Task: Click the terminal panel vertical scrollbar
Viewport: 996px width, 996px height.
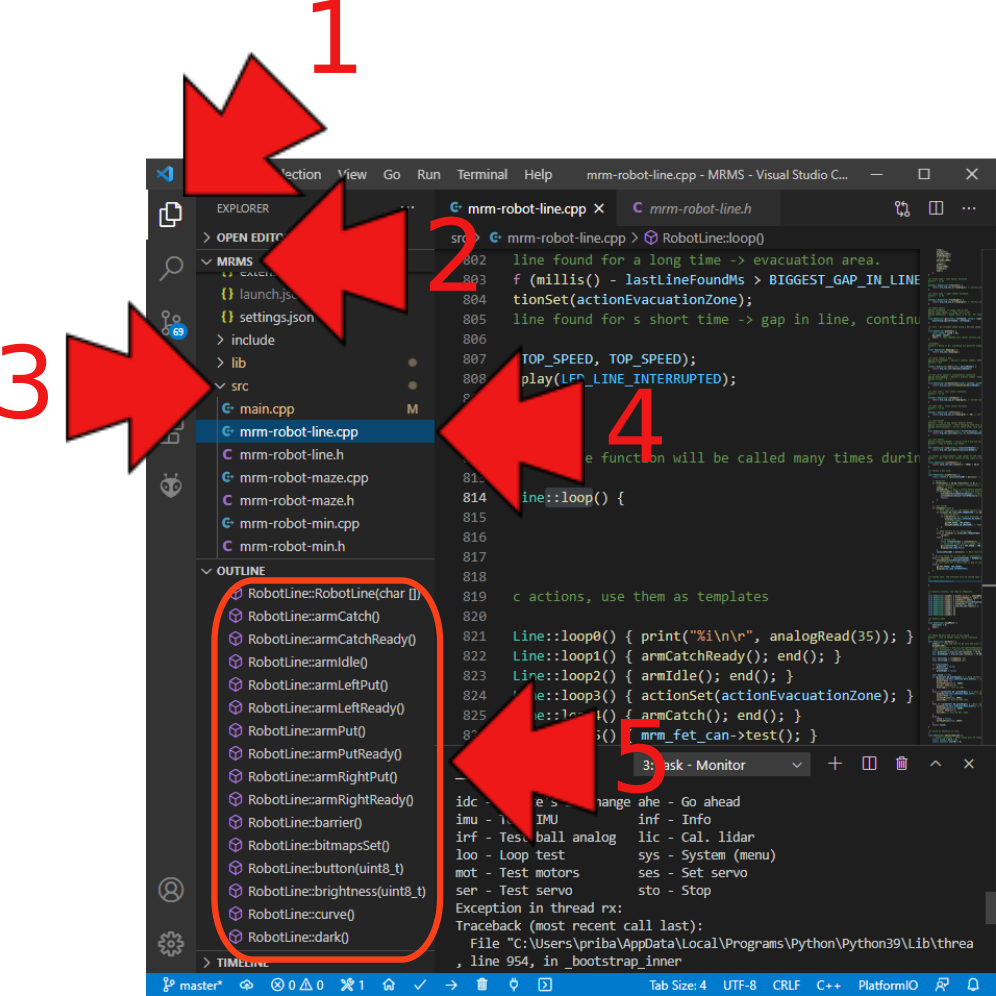Action: [990, 908]
